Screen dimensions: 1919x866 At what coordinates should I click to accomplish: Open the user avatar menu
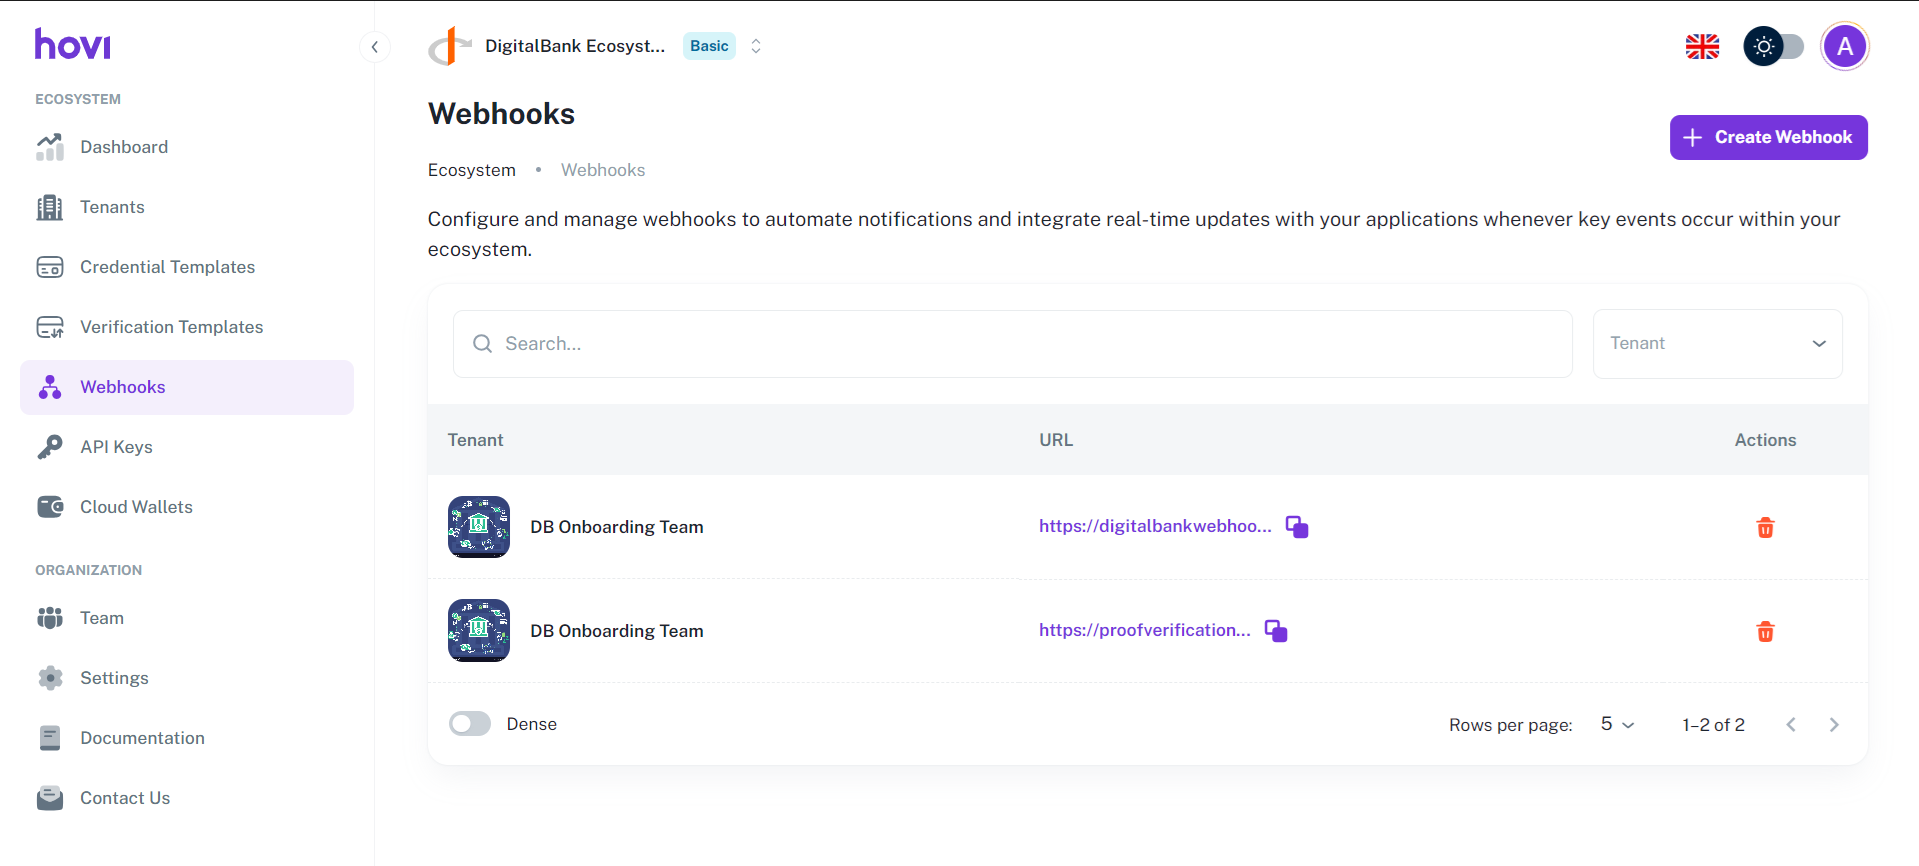click(x=1844, y=47)
